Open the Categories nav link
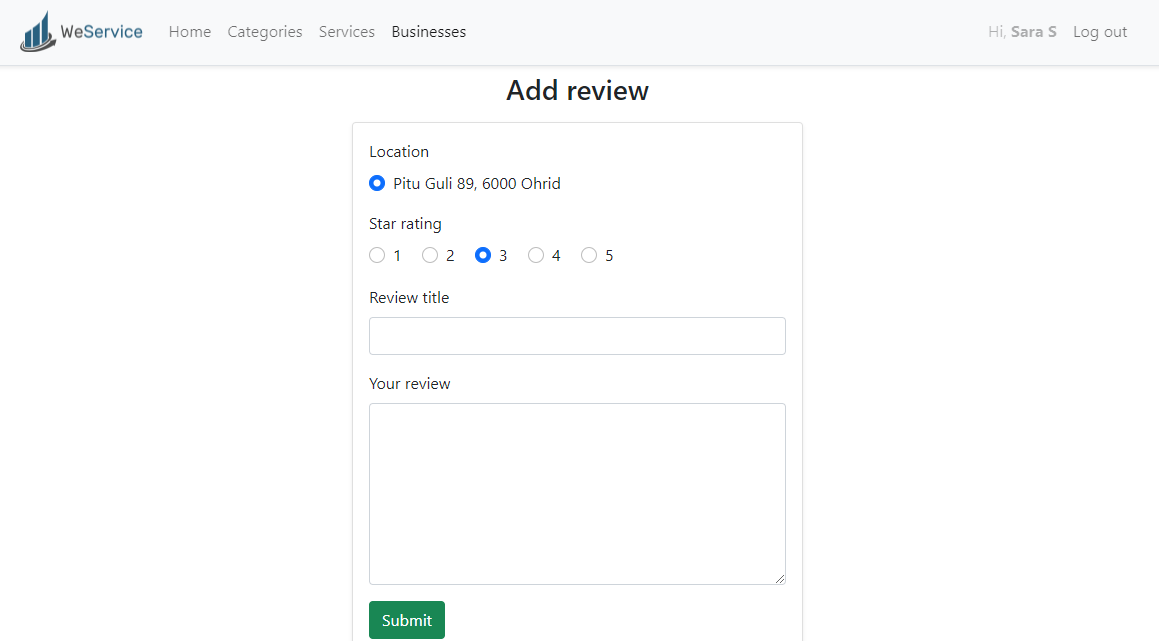This screenshot has width=1159, height=641. pos(265,32)
